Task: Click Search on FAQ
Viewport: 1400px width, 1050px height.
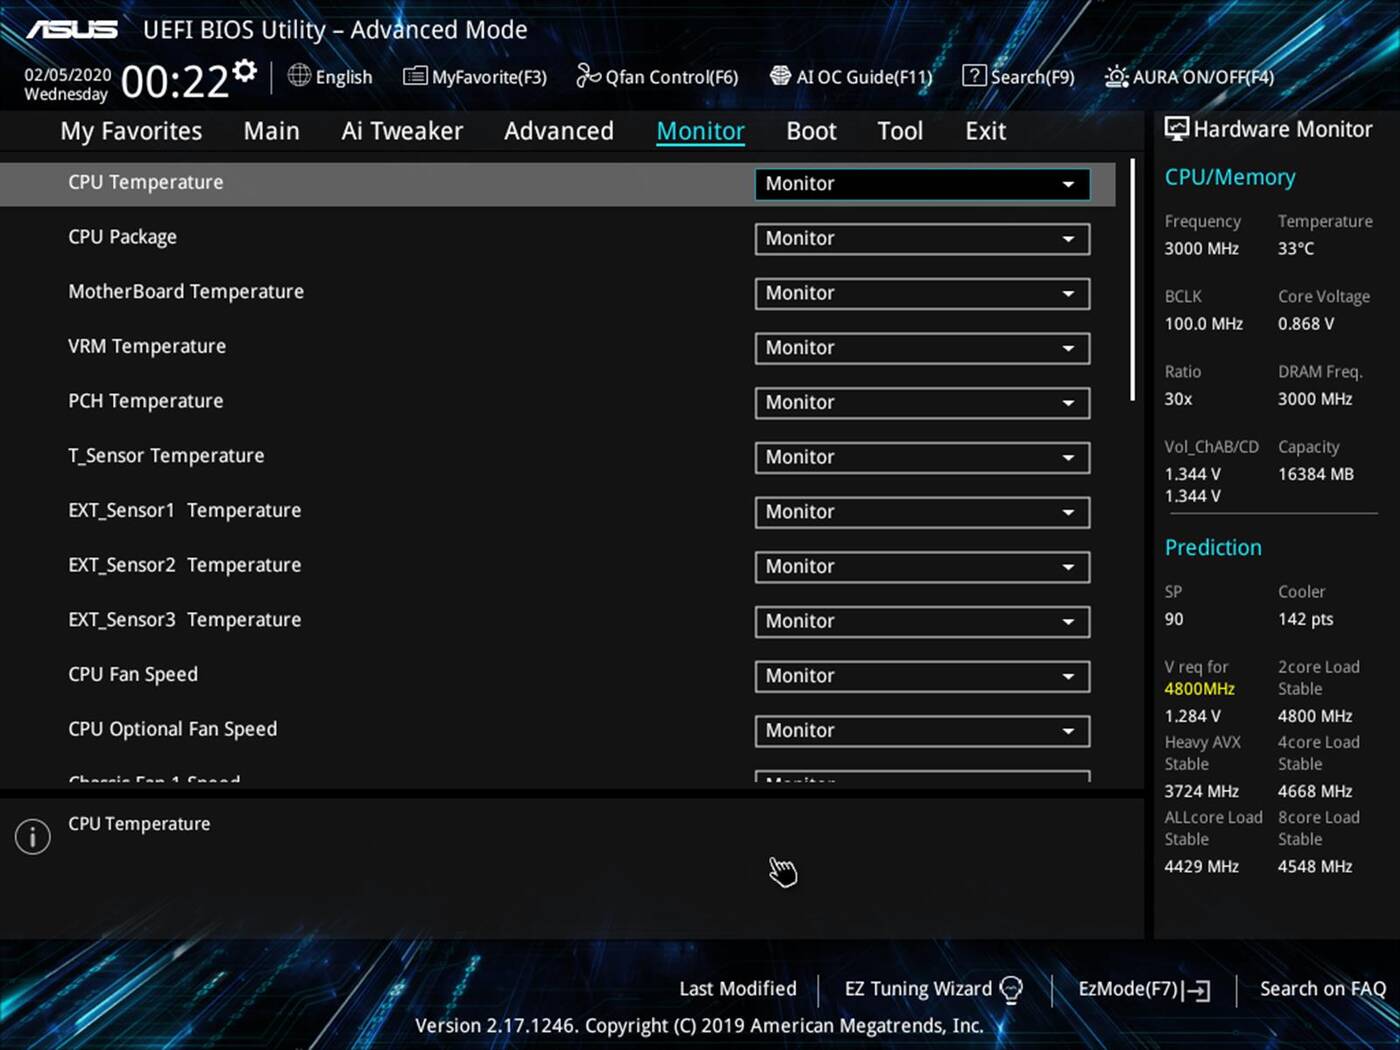Action: tap(1322, 988)
